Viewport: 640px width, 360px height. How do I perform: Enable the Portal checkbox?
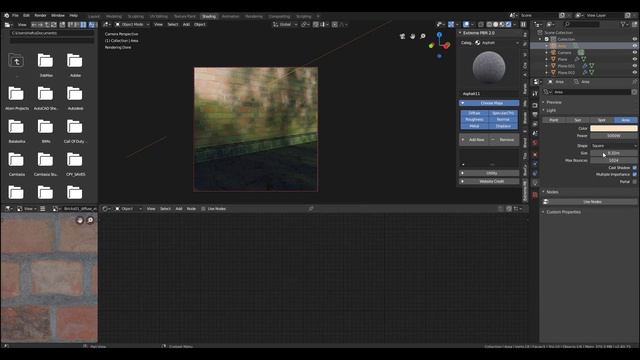coord(635,182)
